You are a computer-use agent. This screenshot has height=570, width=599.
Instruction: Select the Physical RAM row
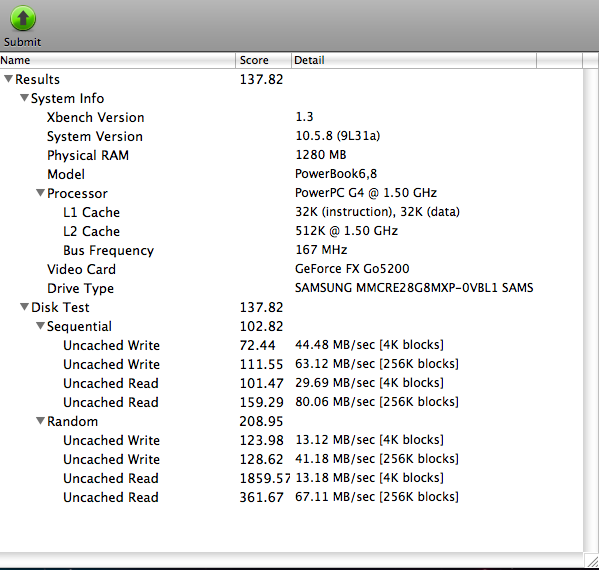[291, 155]
